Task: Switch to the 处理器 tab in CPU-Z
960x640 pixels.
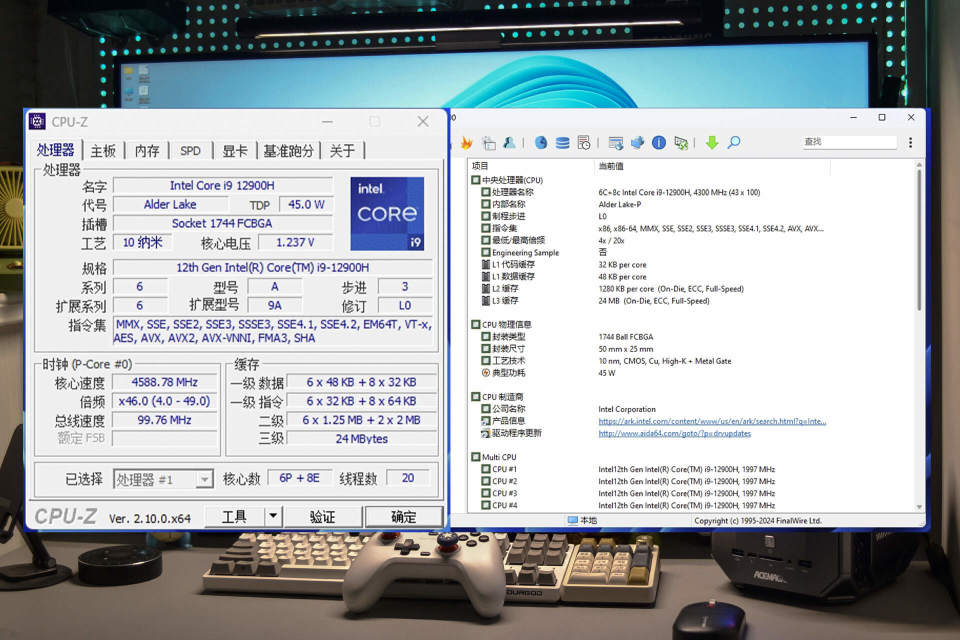Action: (x=56, y=150)
